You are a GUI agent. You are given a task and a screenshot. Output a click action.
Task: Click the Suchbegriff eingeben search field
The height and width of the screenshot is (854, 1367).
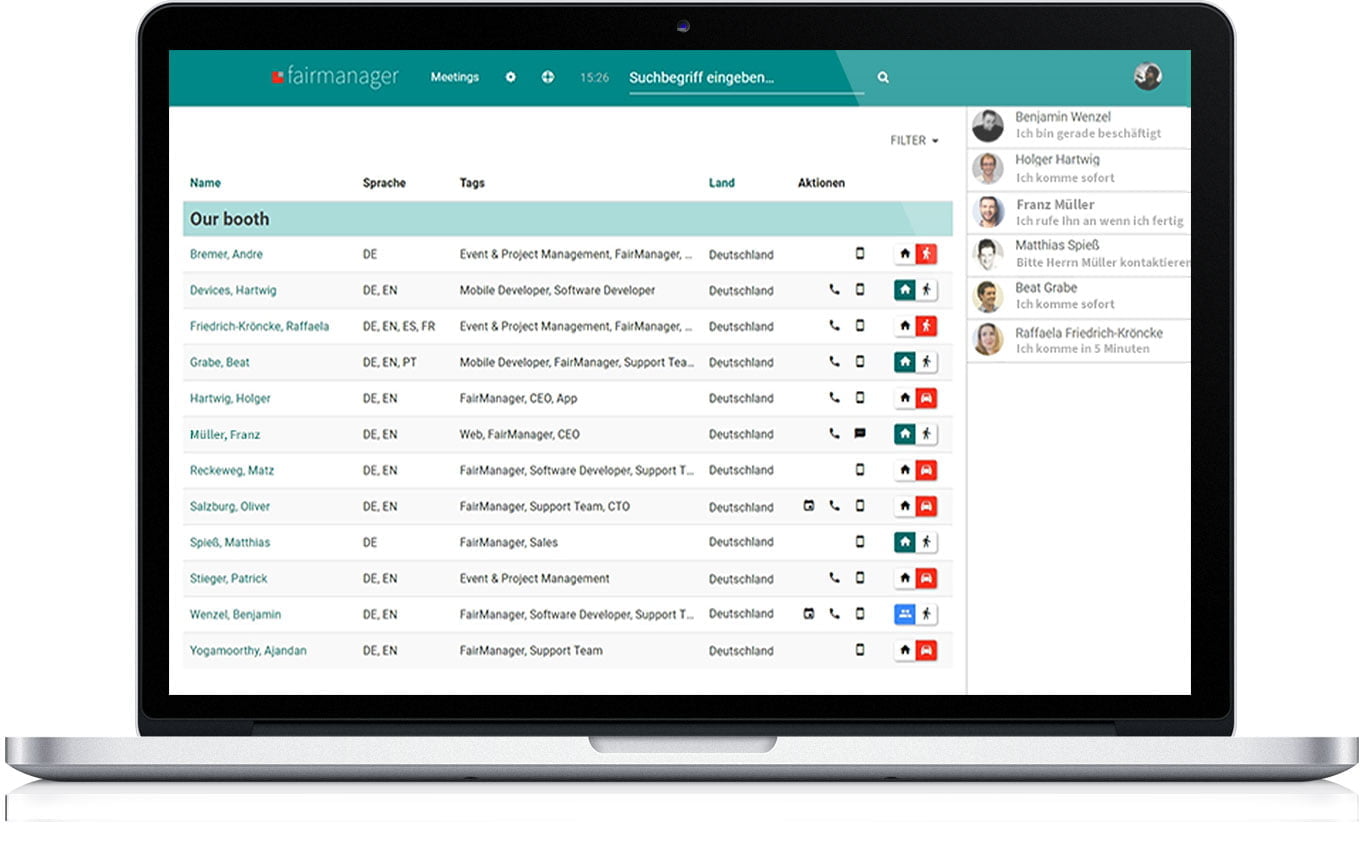click(x=745, y=78)
